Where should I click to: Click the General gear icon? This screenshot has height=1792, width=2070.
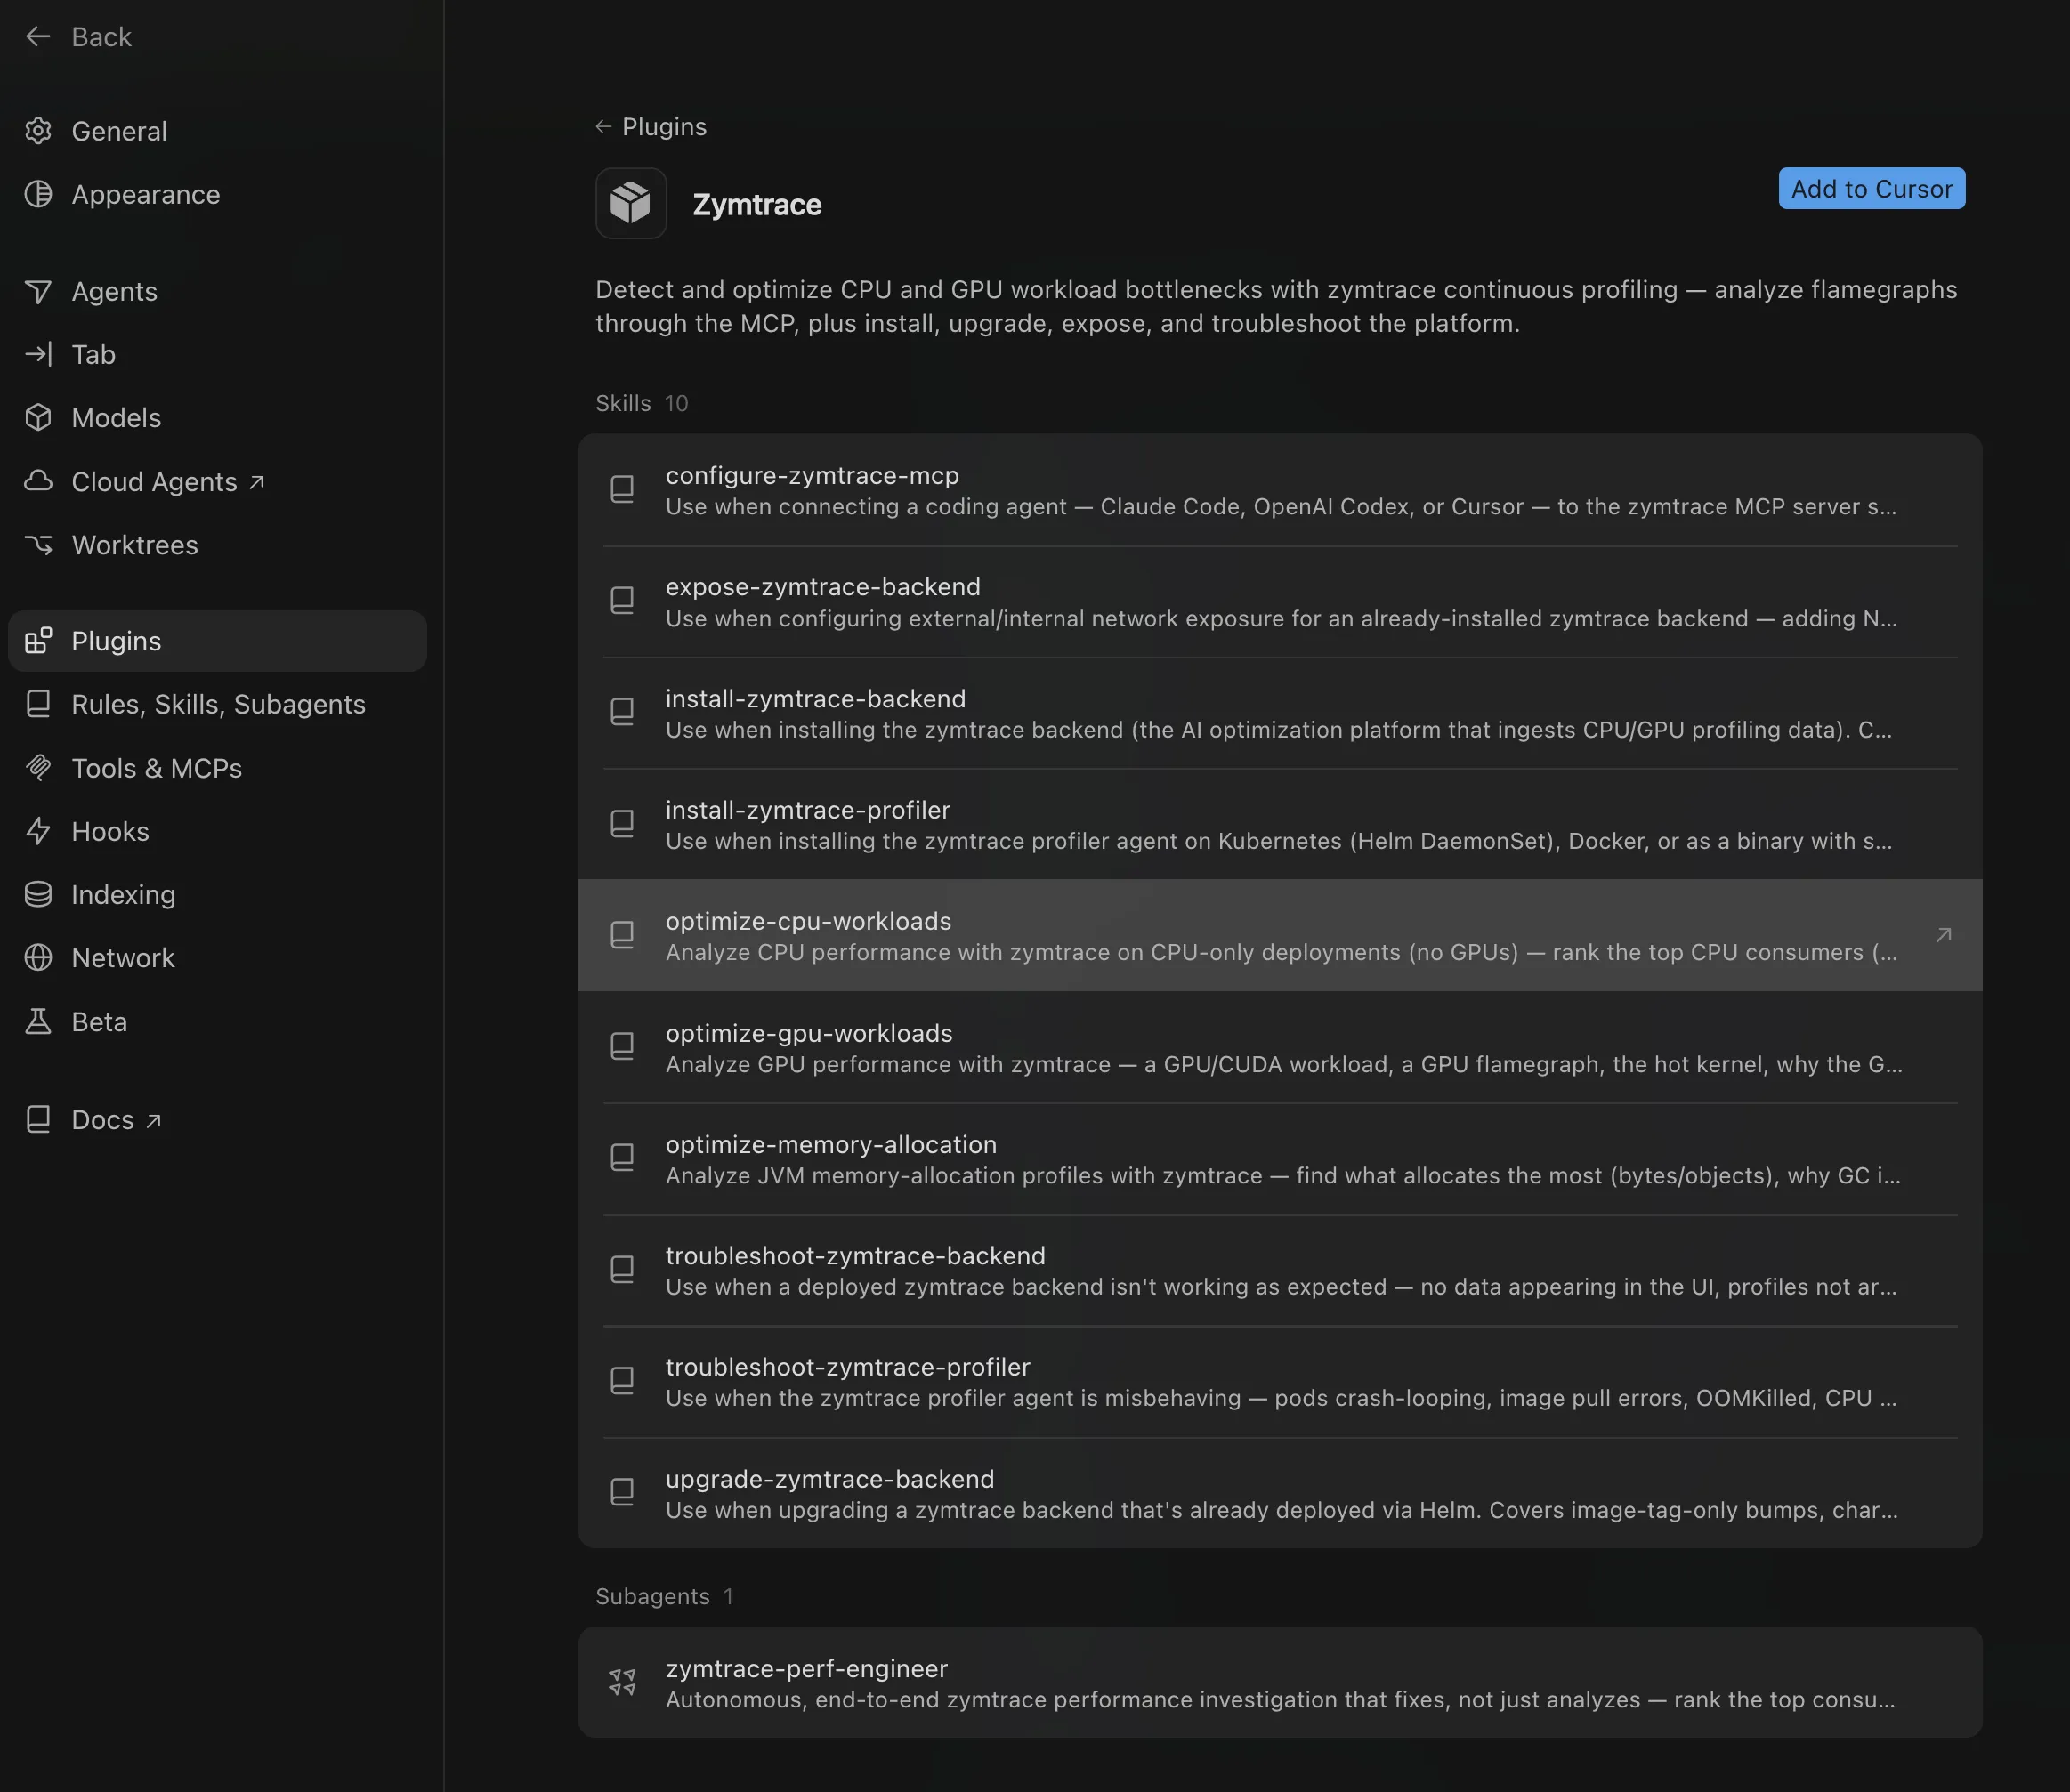coord(38,131)
